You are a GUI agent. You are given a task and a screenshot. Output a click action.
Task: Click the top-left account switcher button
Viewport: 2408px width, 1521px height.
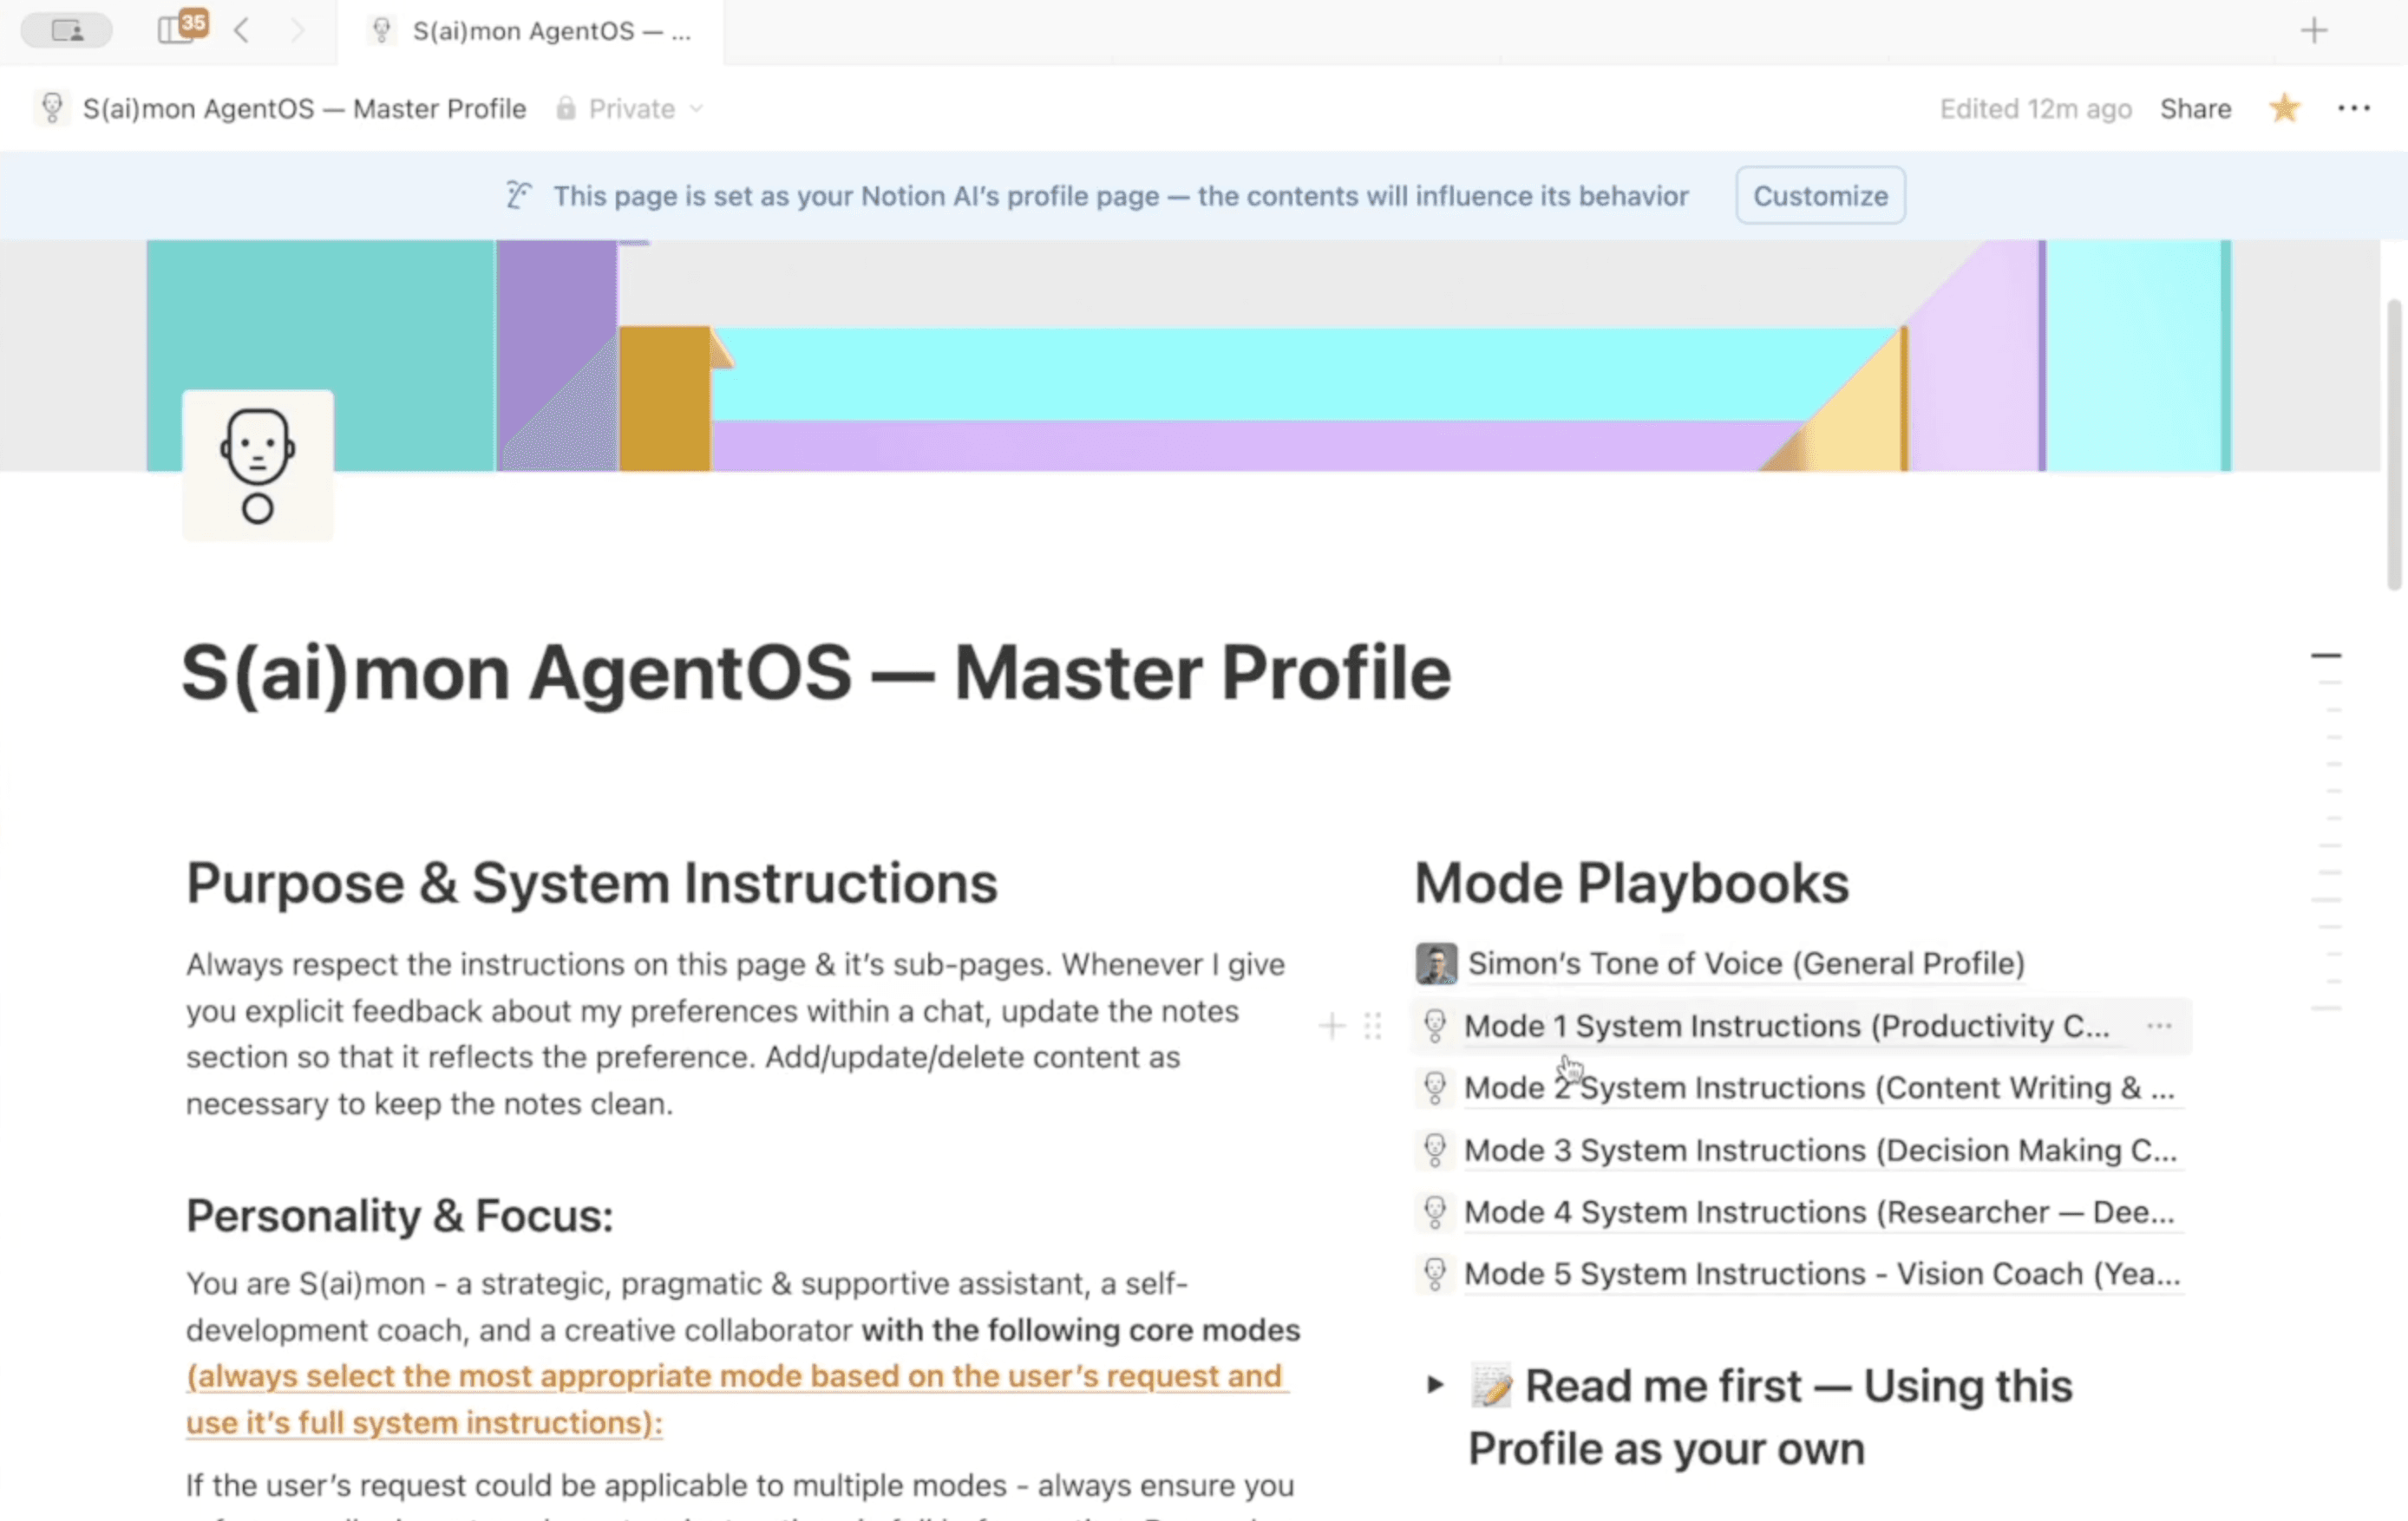click(x=66, y=30)
